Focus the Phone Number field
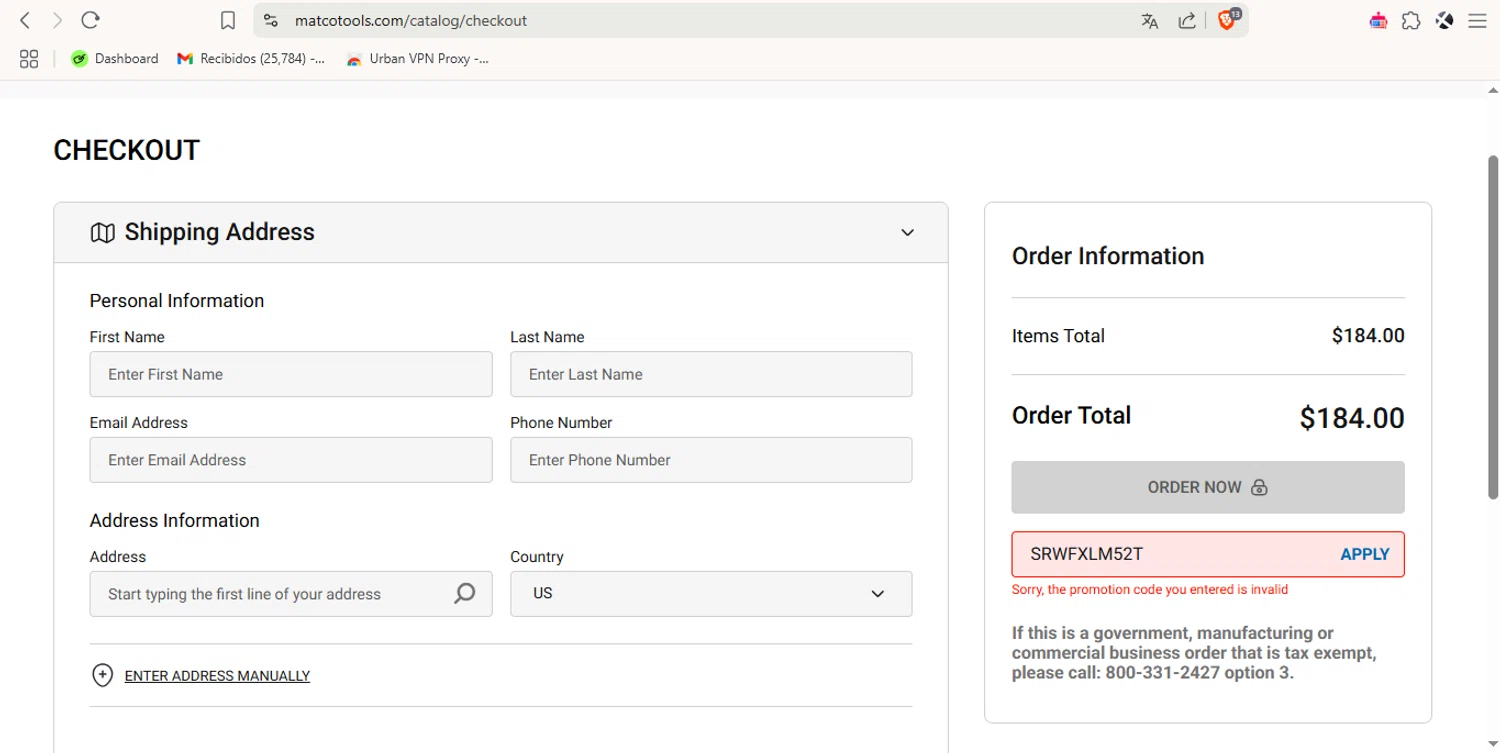The height and width of the screenshot is (753, 1500). tap(711, 460)
